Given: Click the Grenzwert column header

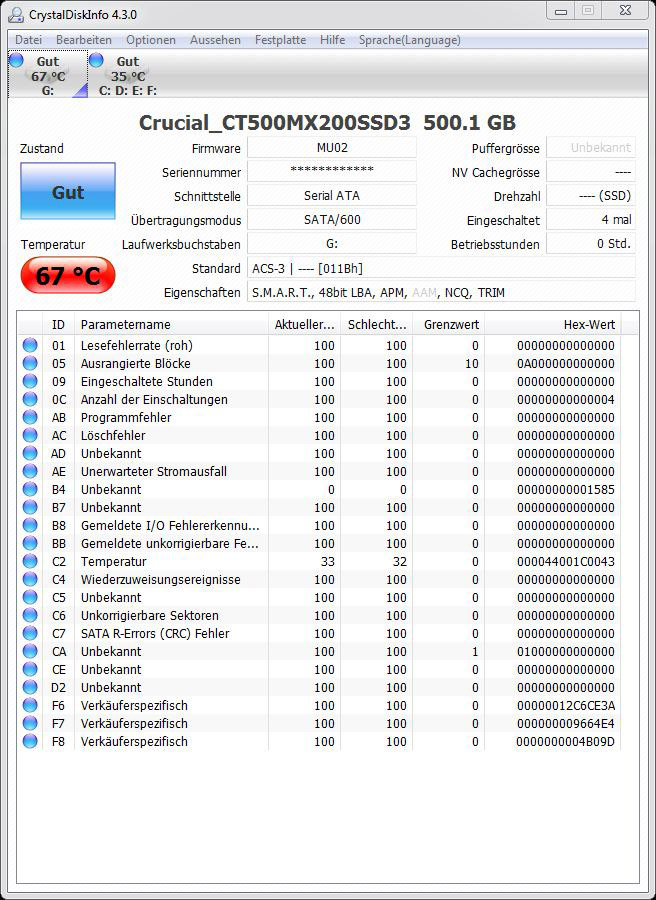Looking at the screenshot, I should [x=449, y=324].
